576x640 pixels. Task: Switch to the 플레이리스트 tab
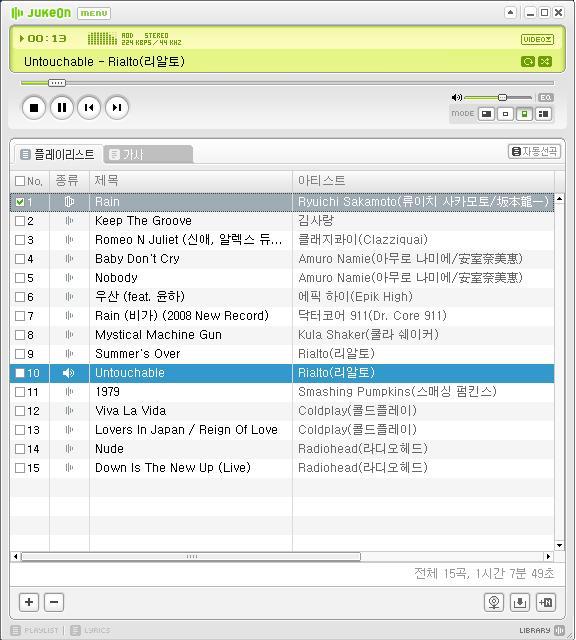(58, 154)
